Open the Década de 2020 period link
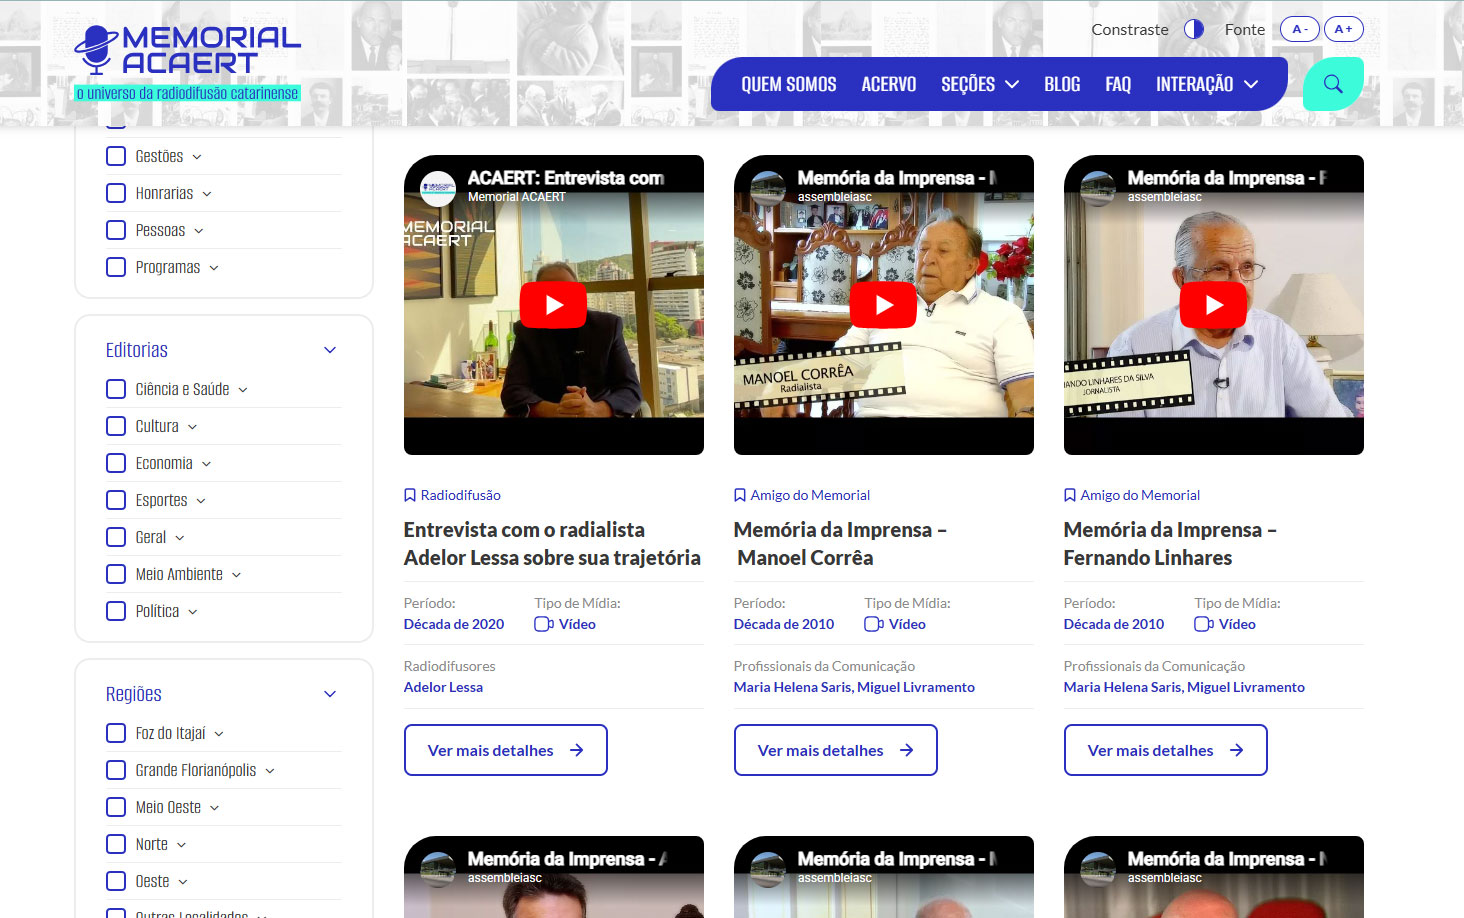Image resolution: width=1464 pixels, height=918 pixels. pos(454,624)
